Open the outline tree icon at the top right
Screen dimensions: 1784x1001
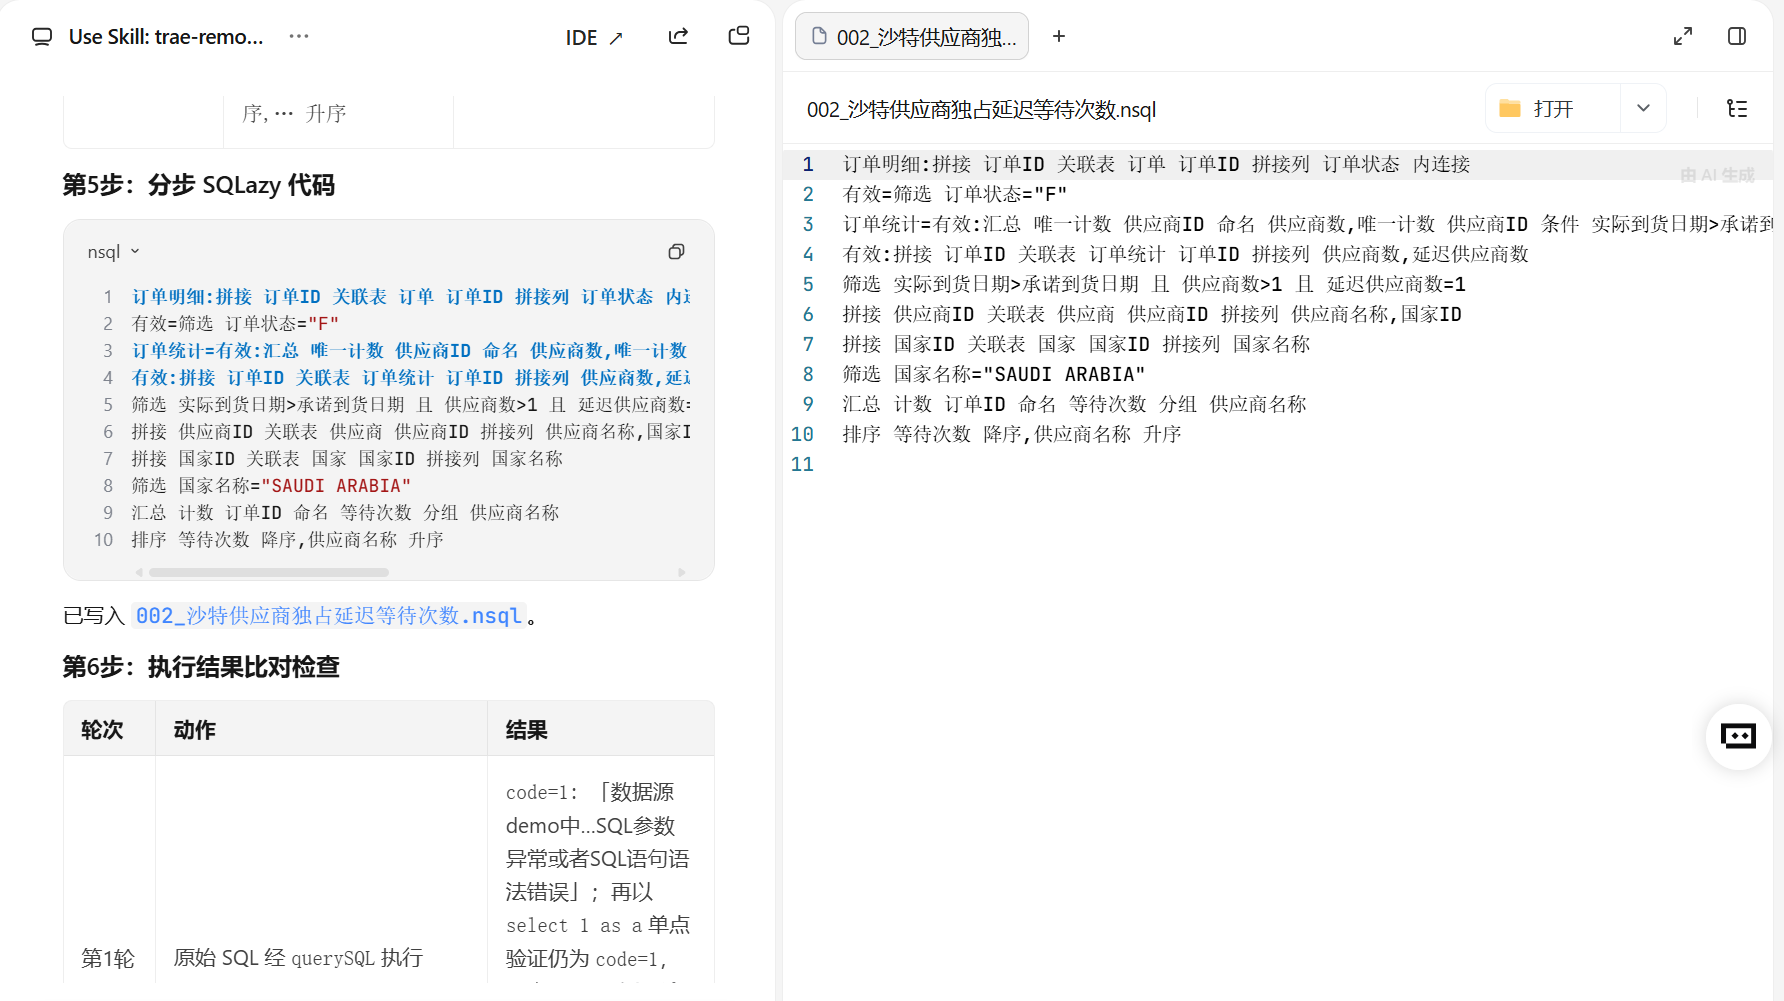click(x=1737, y=108)
